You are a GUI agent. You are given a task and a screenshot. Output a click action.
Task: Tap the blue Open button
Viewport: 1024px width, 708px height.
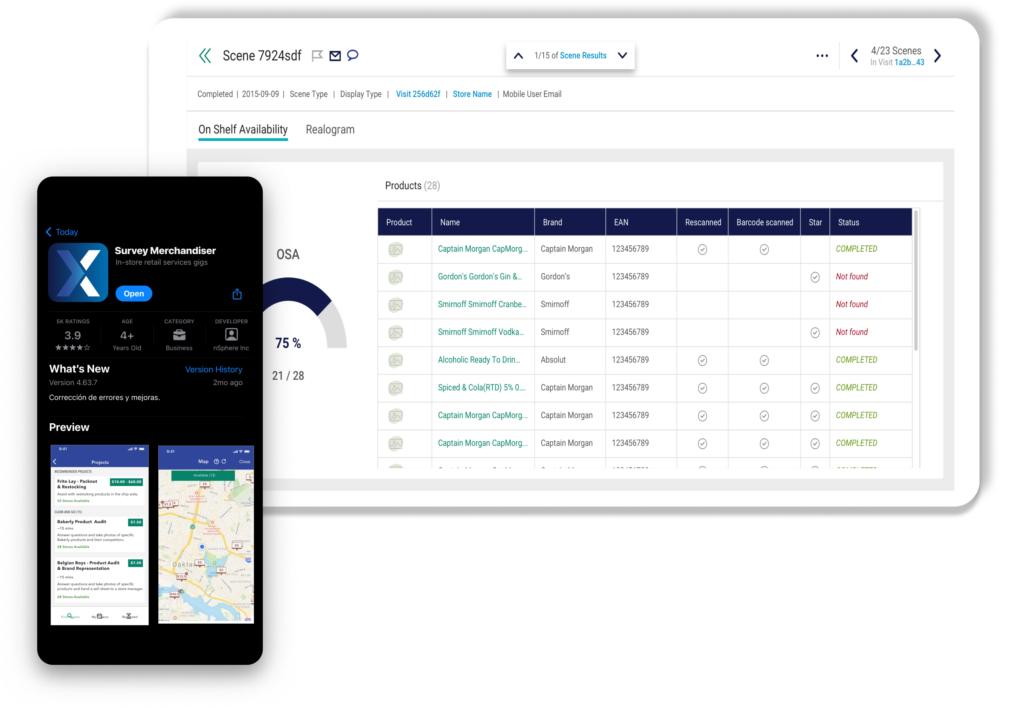pos(134,293)
